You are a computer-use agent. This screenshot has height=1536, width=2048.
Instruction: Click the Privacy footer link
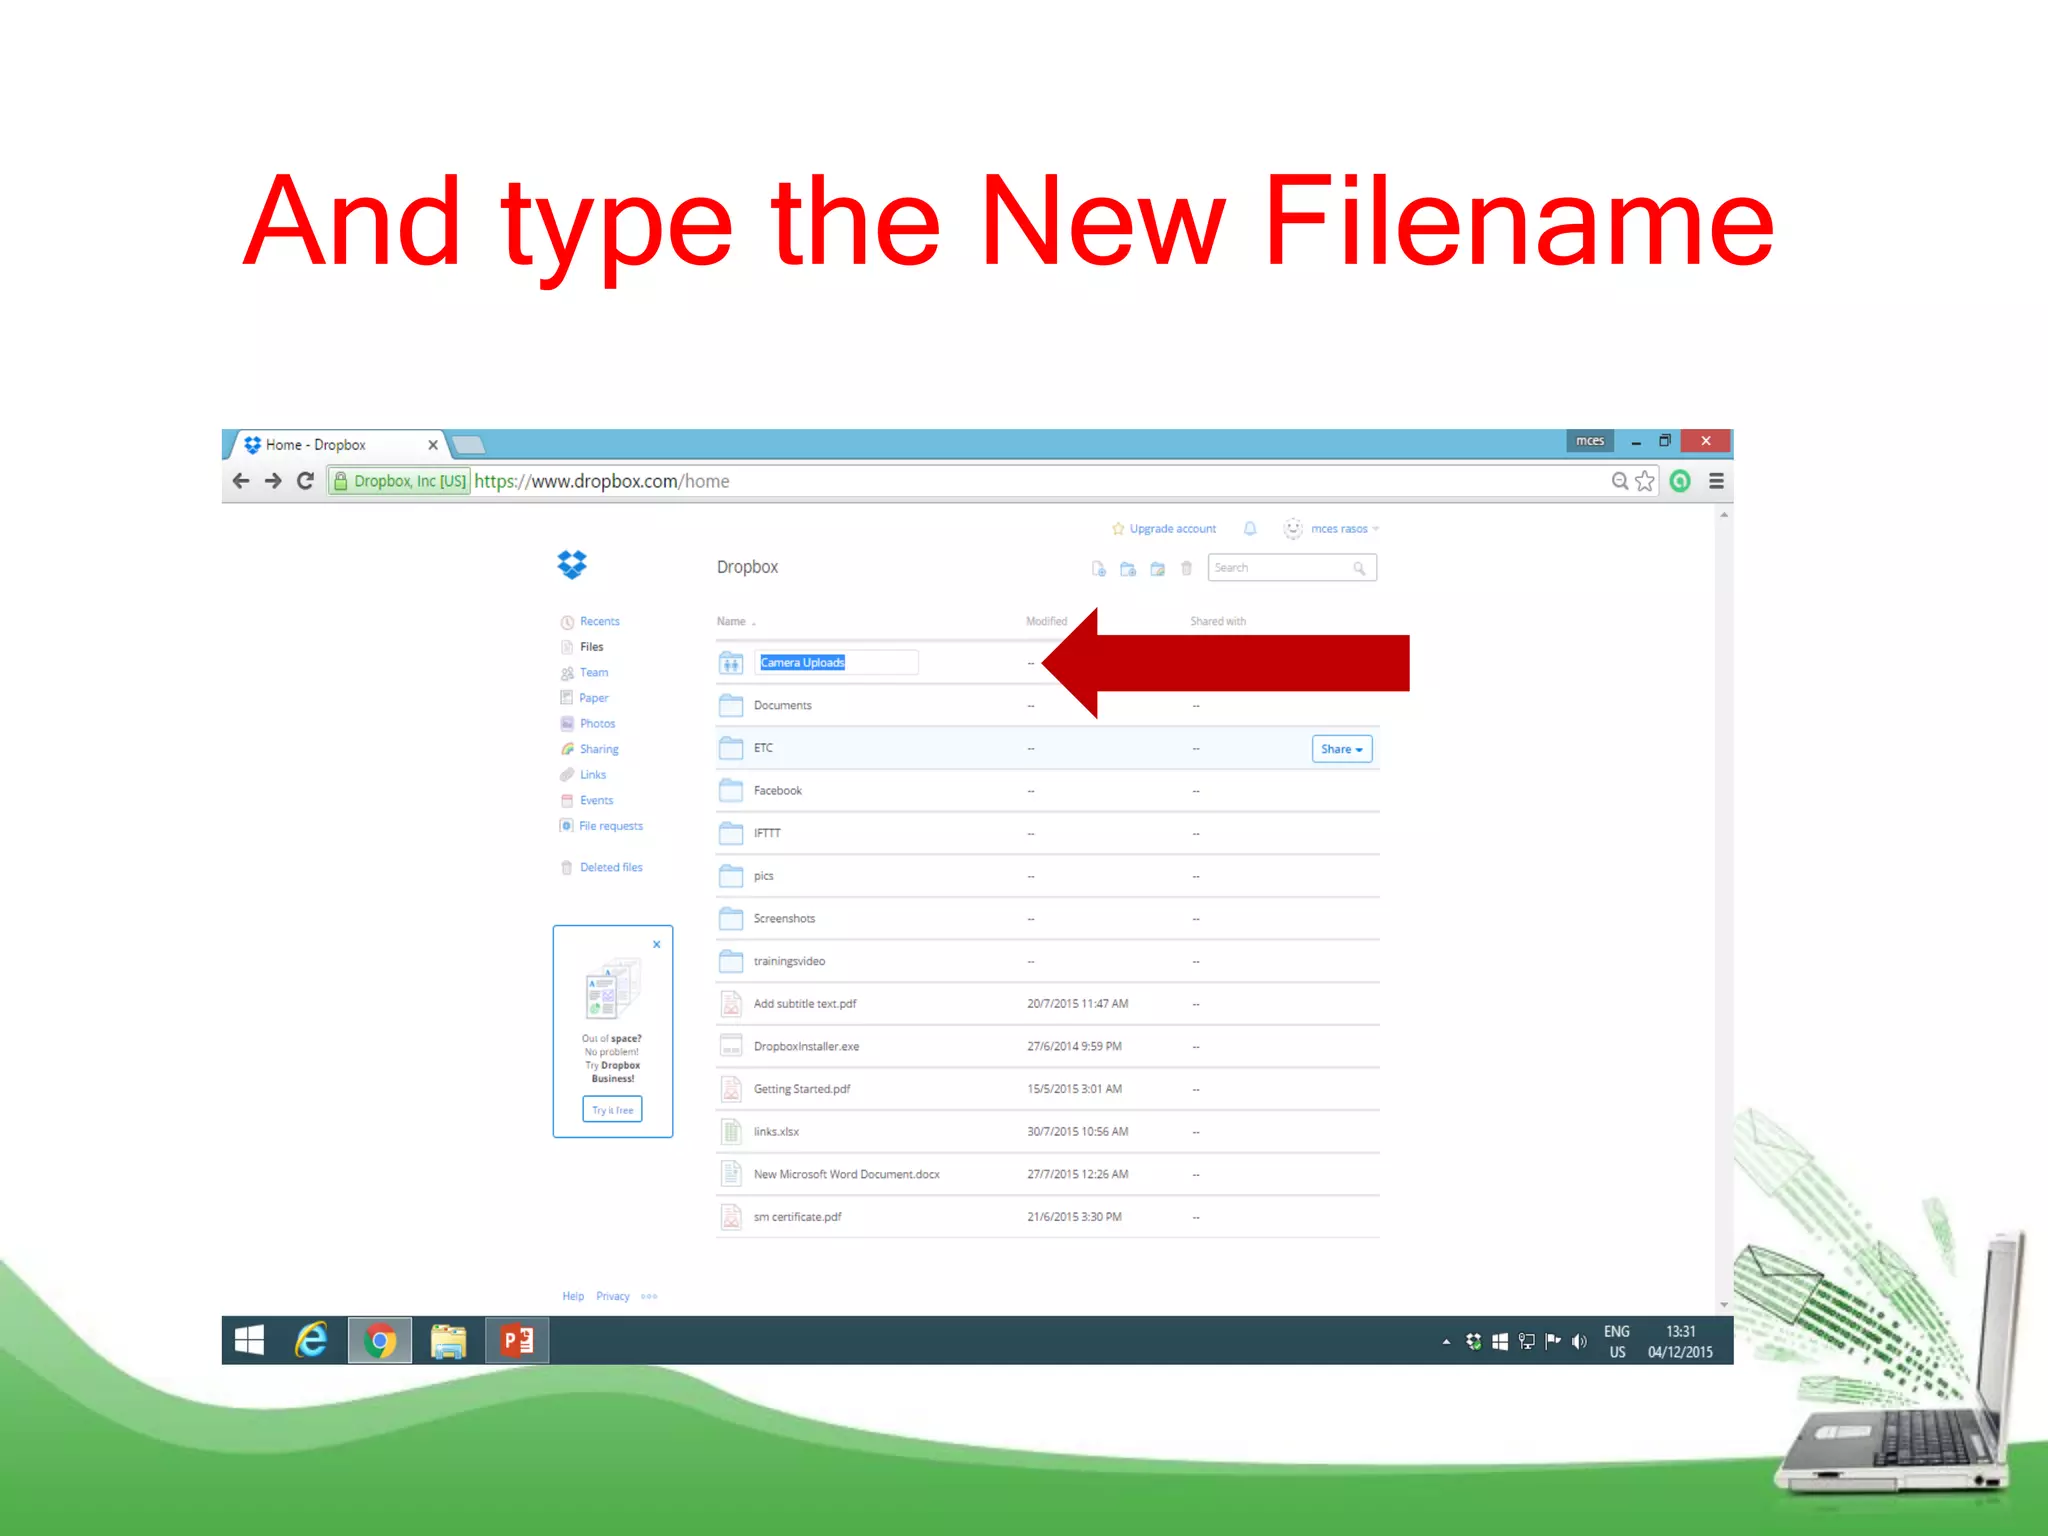tap(613, 1296)
